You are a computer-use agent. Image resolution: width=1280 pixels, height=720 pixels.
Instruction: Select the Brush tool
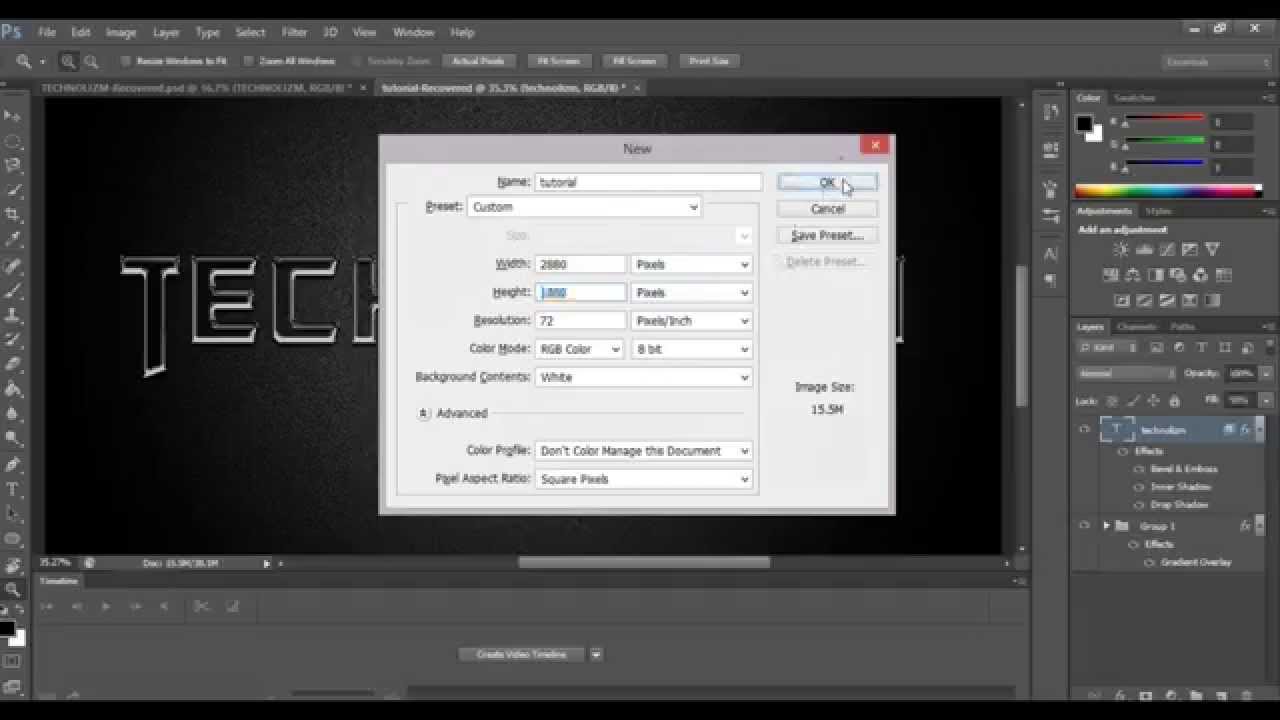pyautogui.click(x=13, y=291)
